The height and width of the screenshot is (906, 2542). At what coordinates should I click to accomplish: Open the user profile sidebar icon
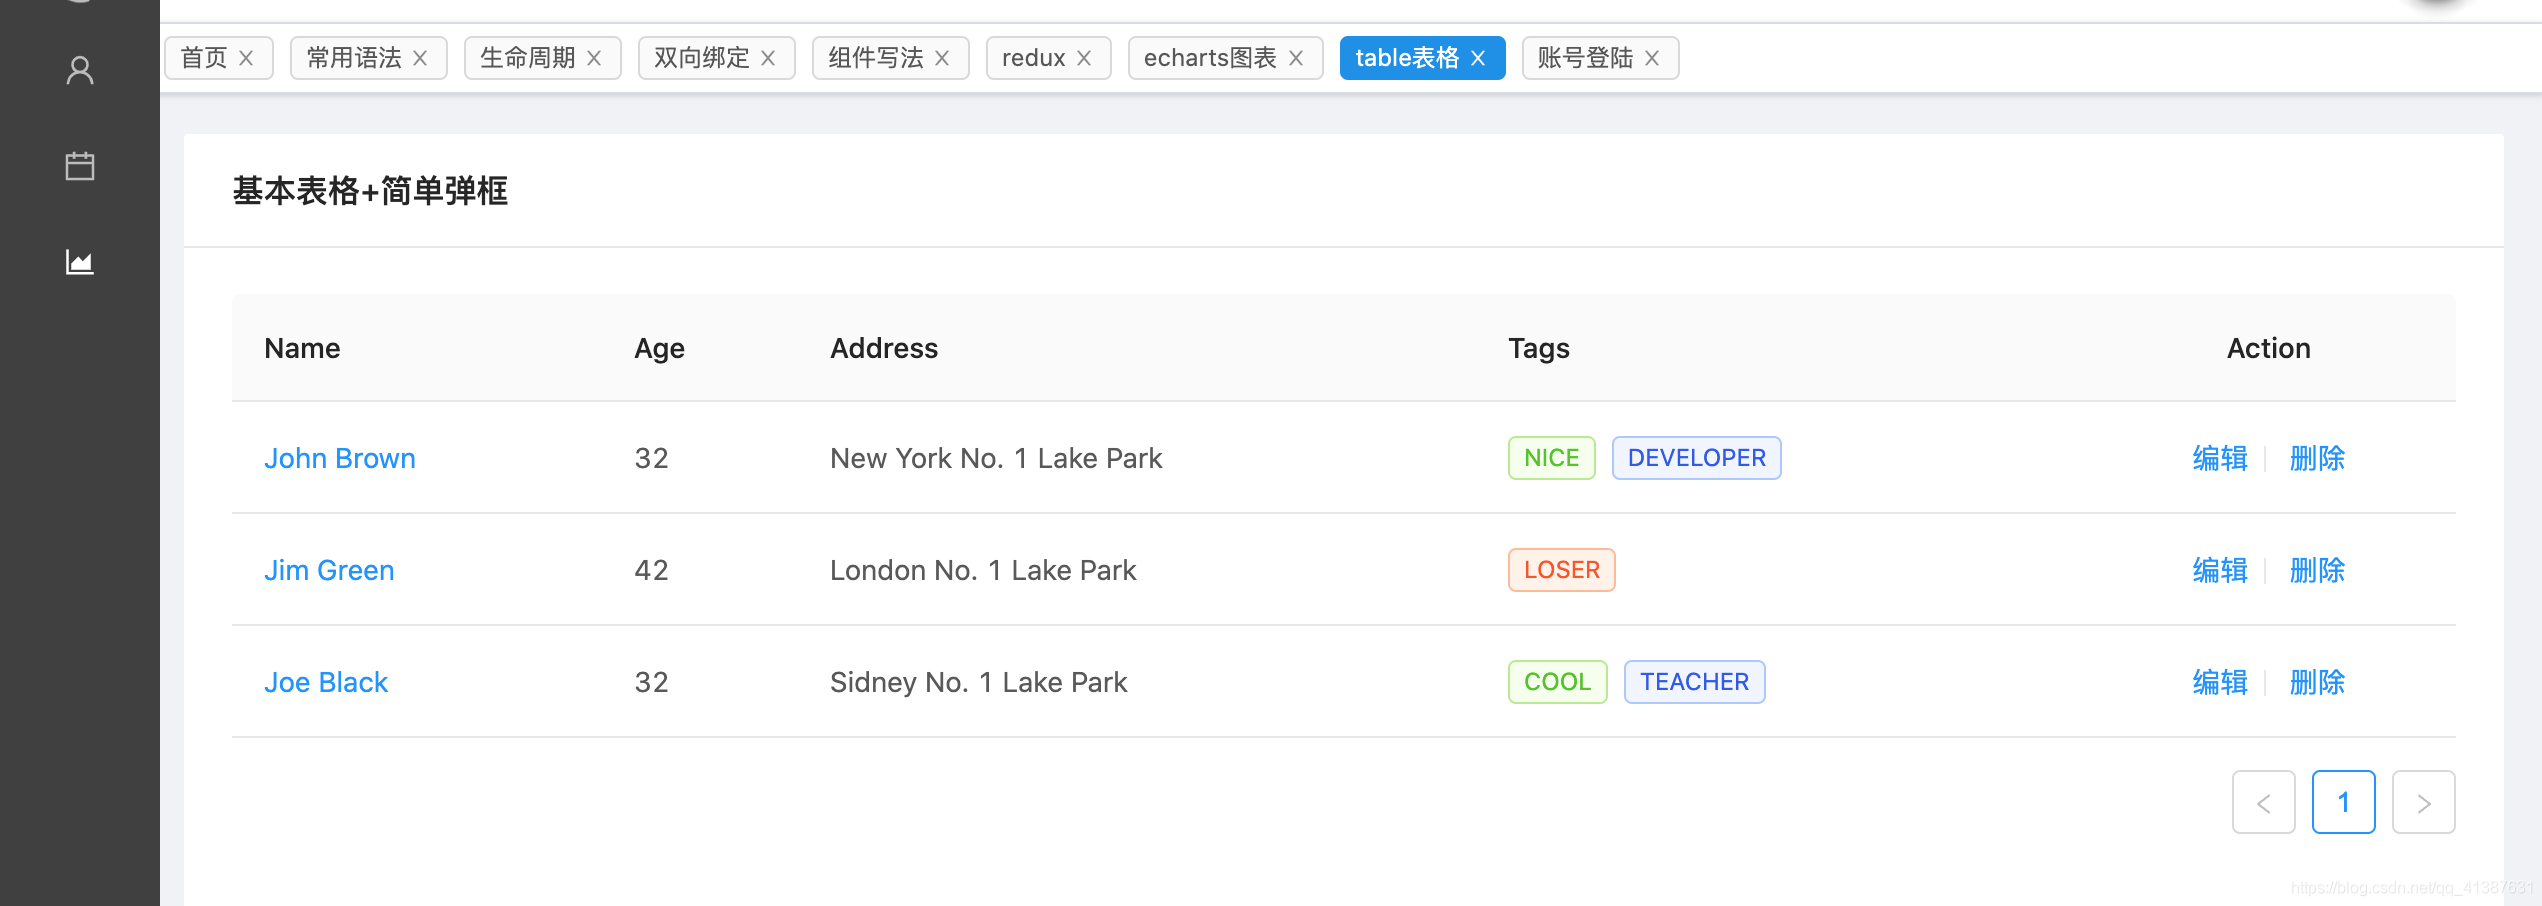[x=80, y=70]
